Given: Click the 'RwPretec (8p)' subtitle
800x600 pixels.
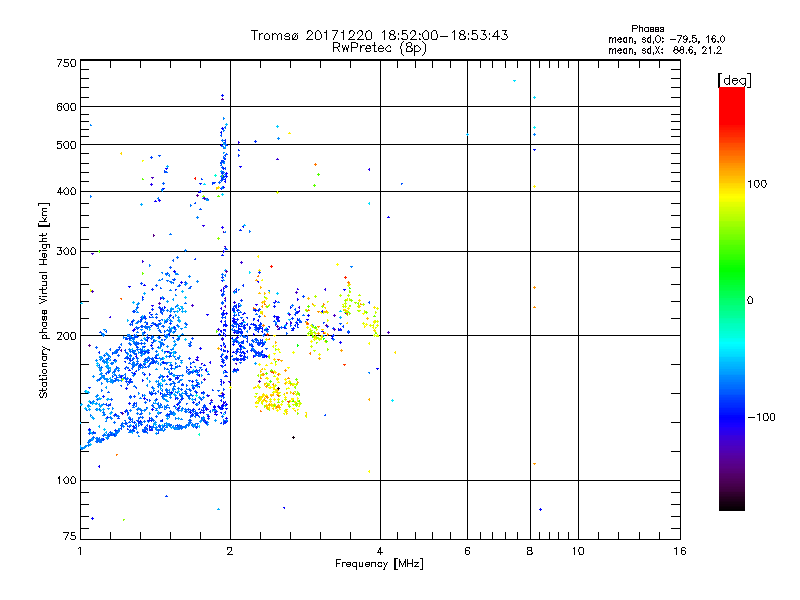Looking at the screenshot, I should tap(379, 48).
